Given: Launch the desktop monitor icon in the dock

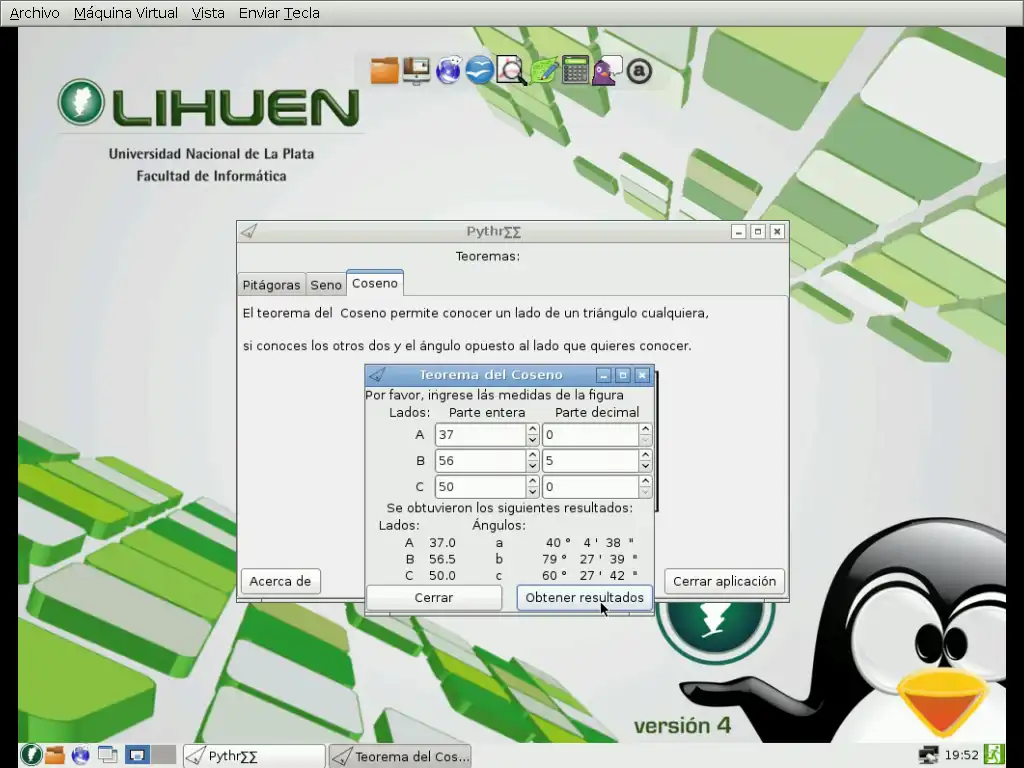Looking at the screenshot, I should (x=416, y=71).
